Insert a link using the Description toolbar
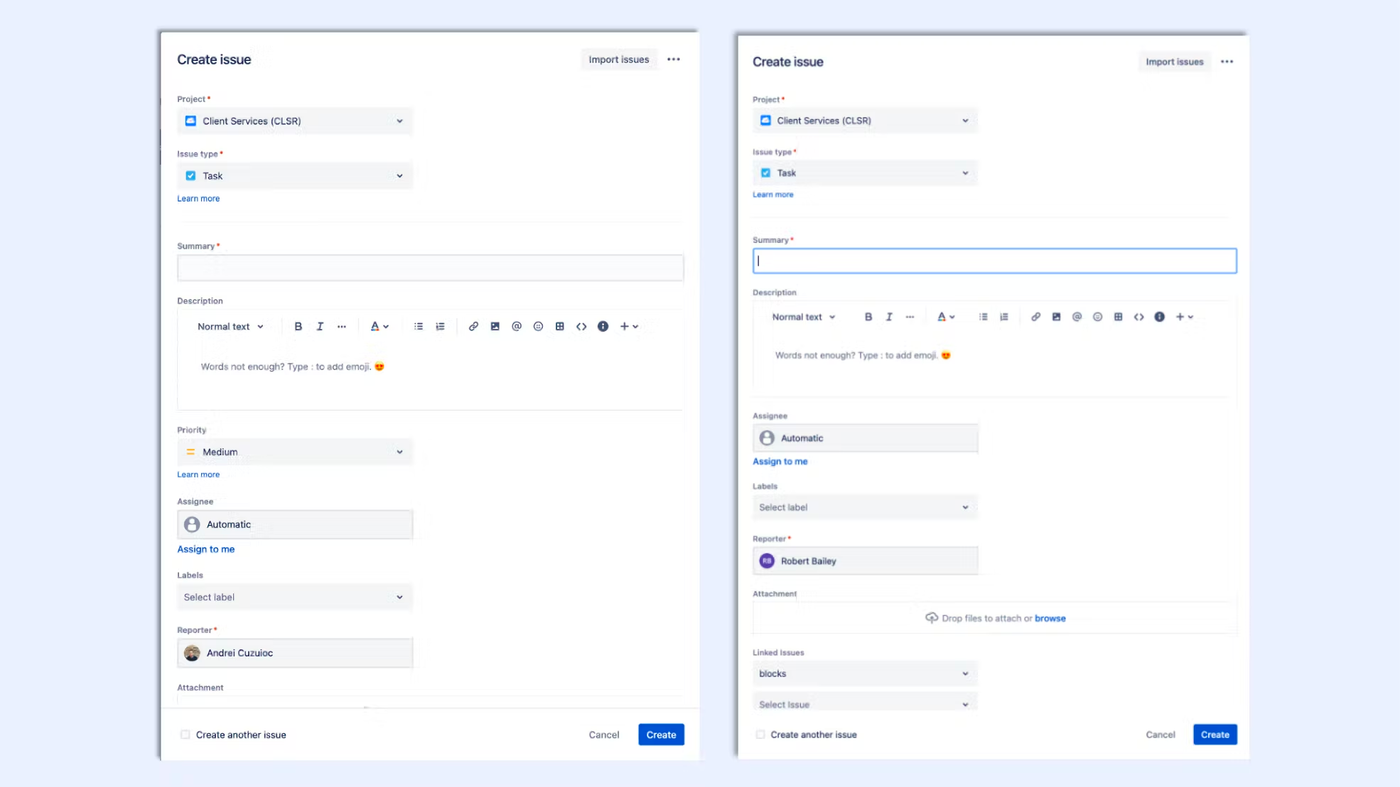This screenshot has height=787, width=1400. 473,326
